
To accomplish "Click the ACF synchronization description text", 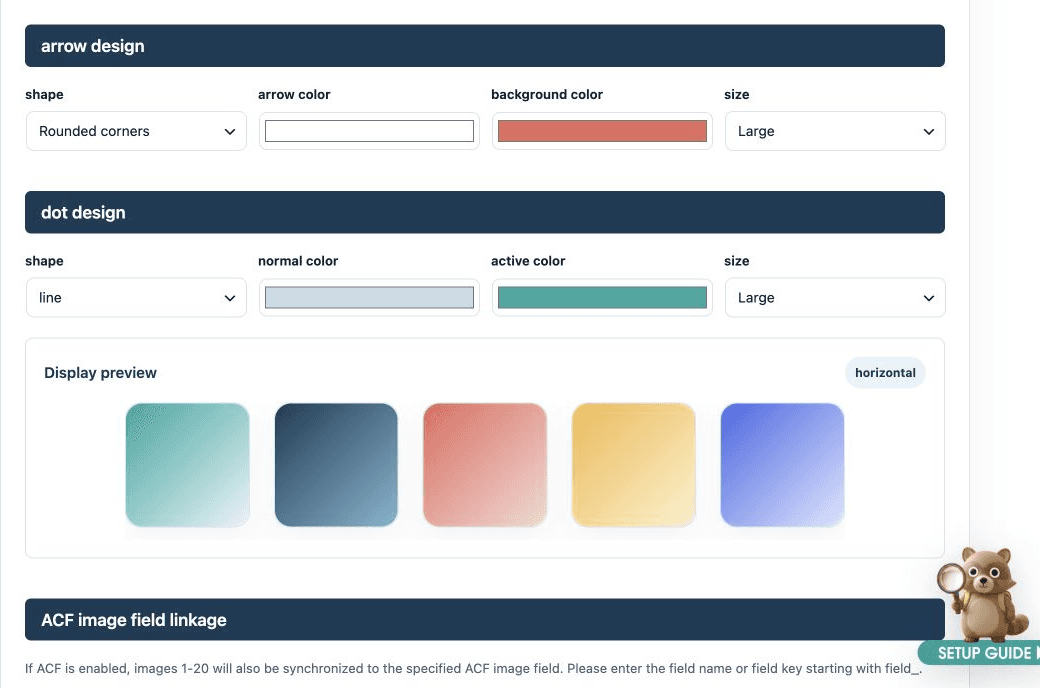I will click(x=474, y=669).
